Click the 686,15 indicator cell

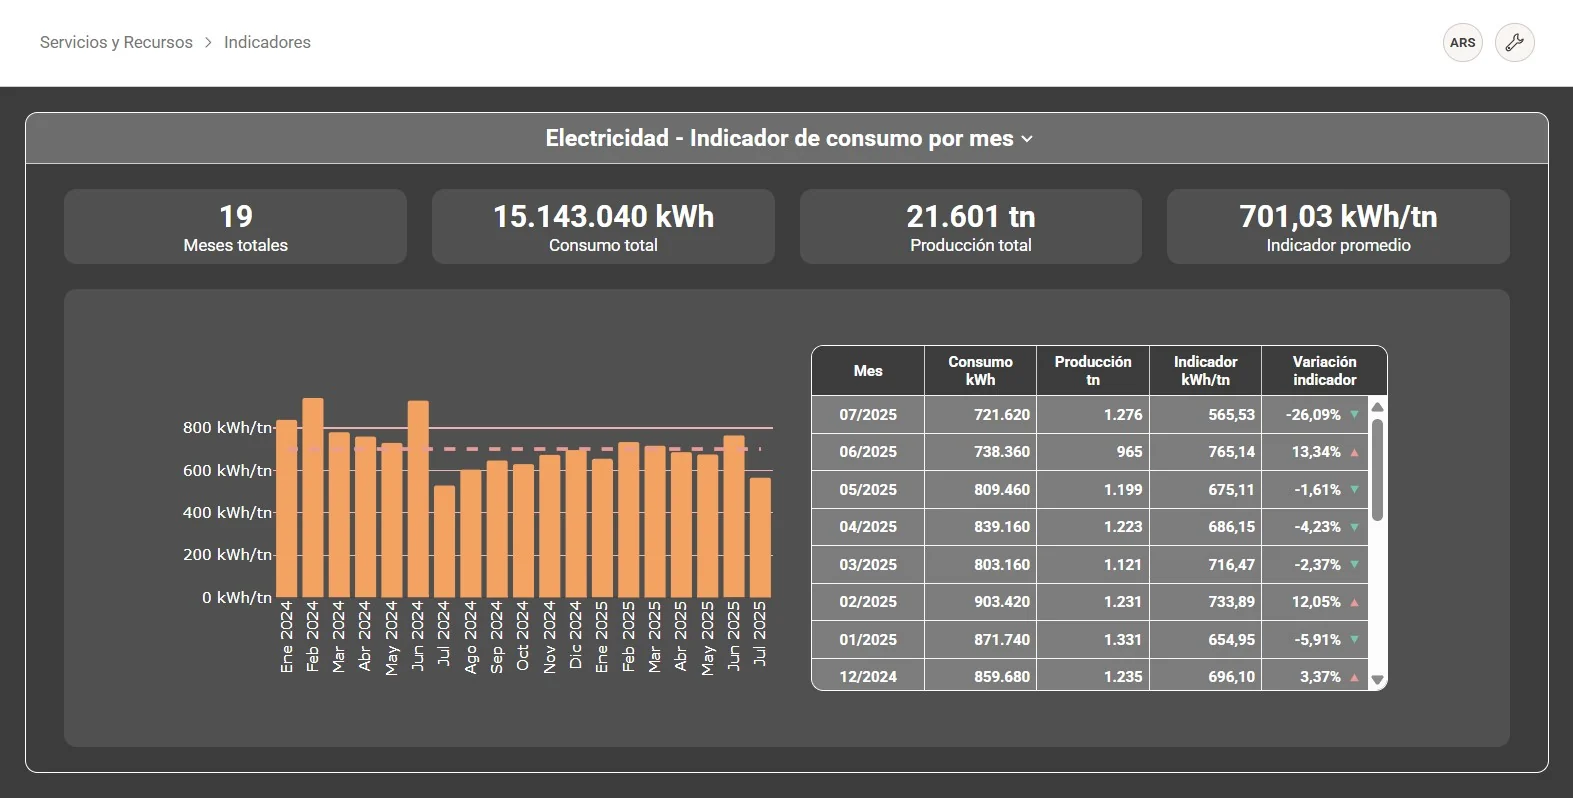coord(1205,527)
